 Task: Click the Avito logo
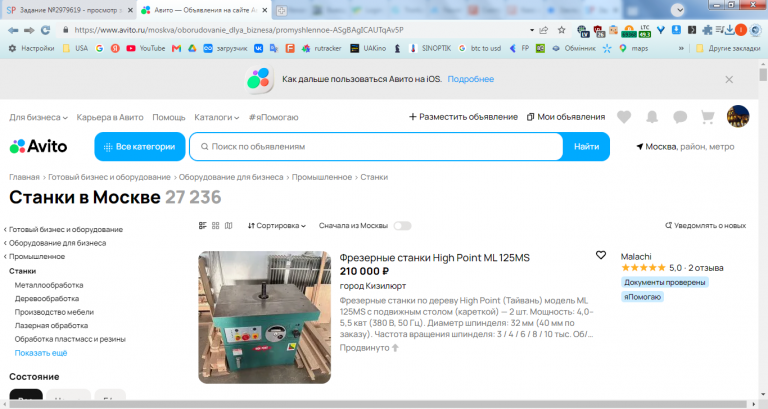(x=38, y=146)
